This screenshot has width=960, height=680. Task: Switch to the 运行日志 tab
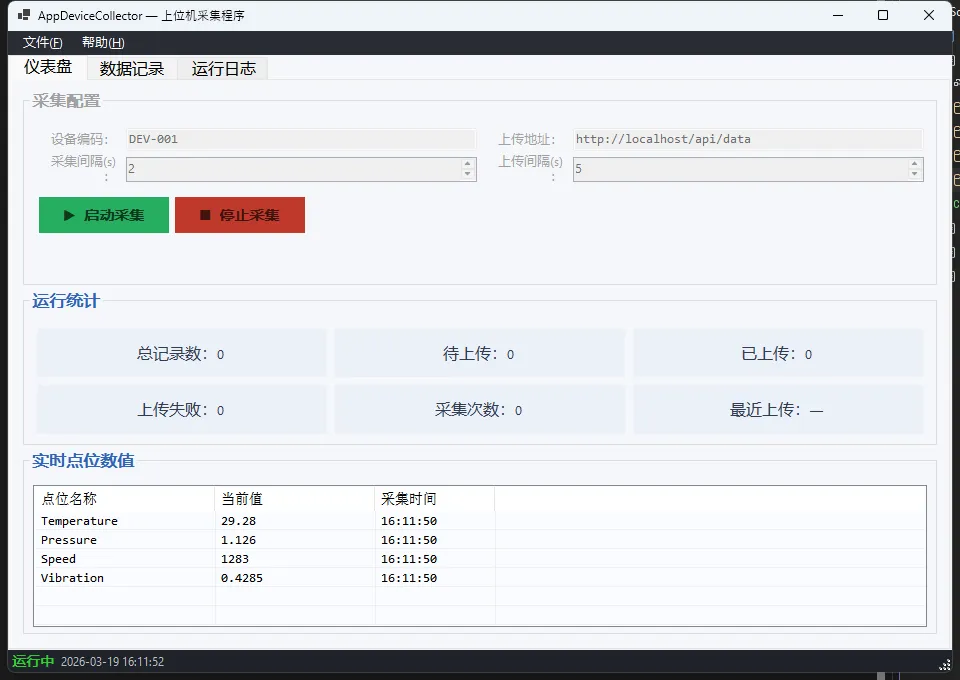(x=223, y=69)
